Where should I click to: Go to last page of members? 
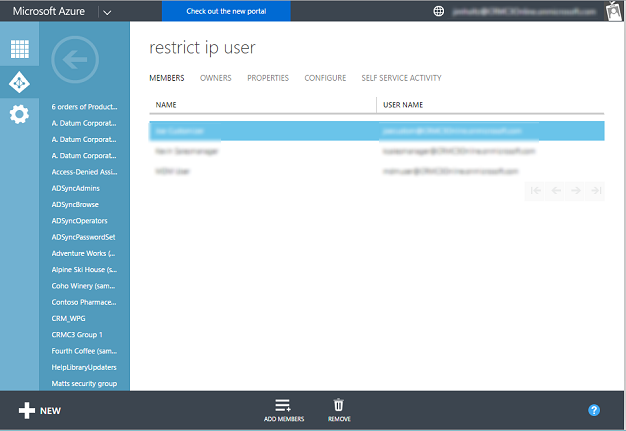click(x=596, y=190)
